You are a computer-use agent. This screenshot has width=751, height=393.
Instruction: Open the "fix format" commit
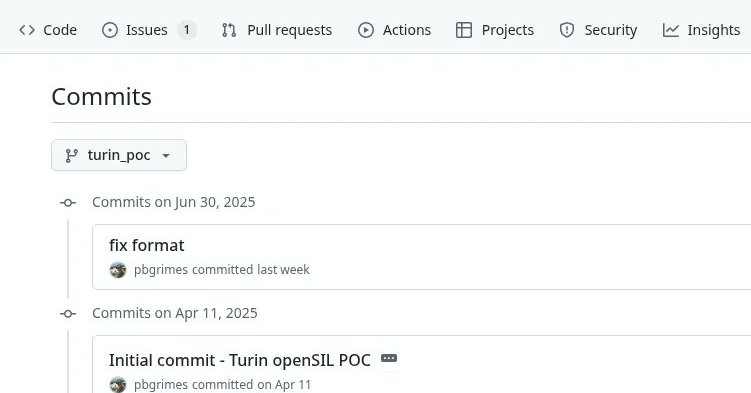tap(147, 245)
